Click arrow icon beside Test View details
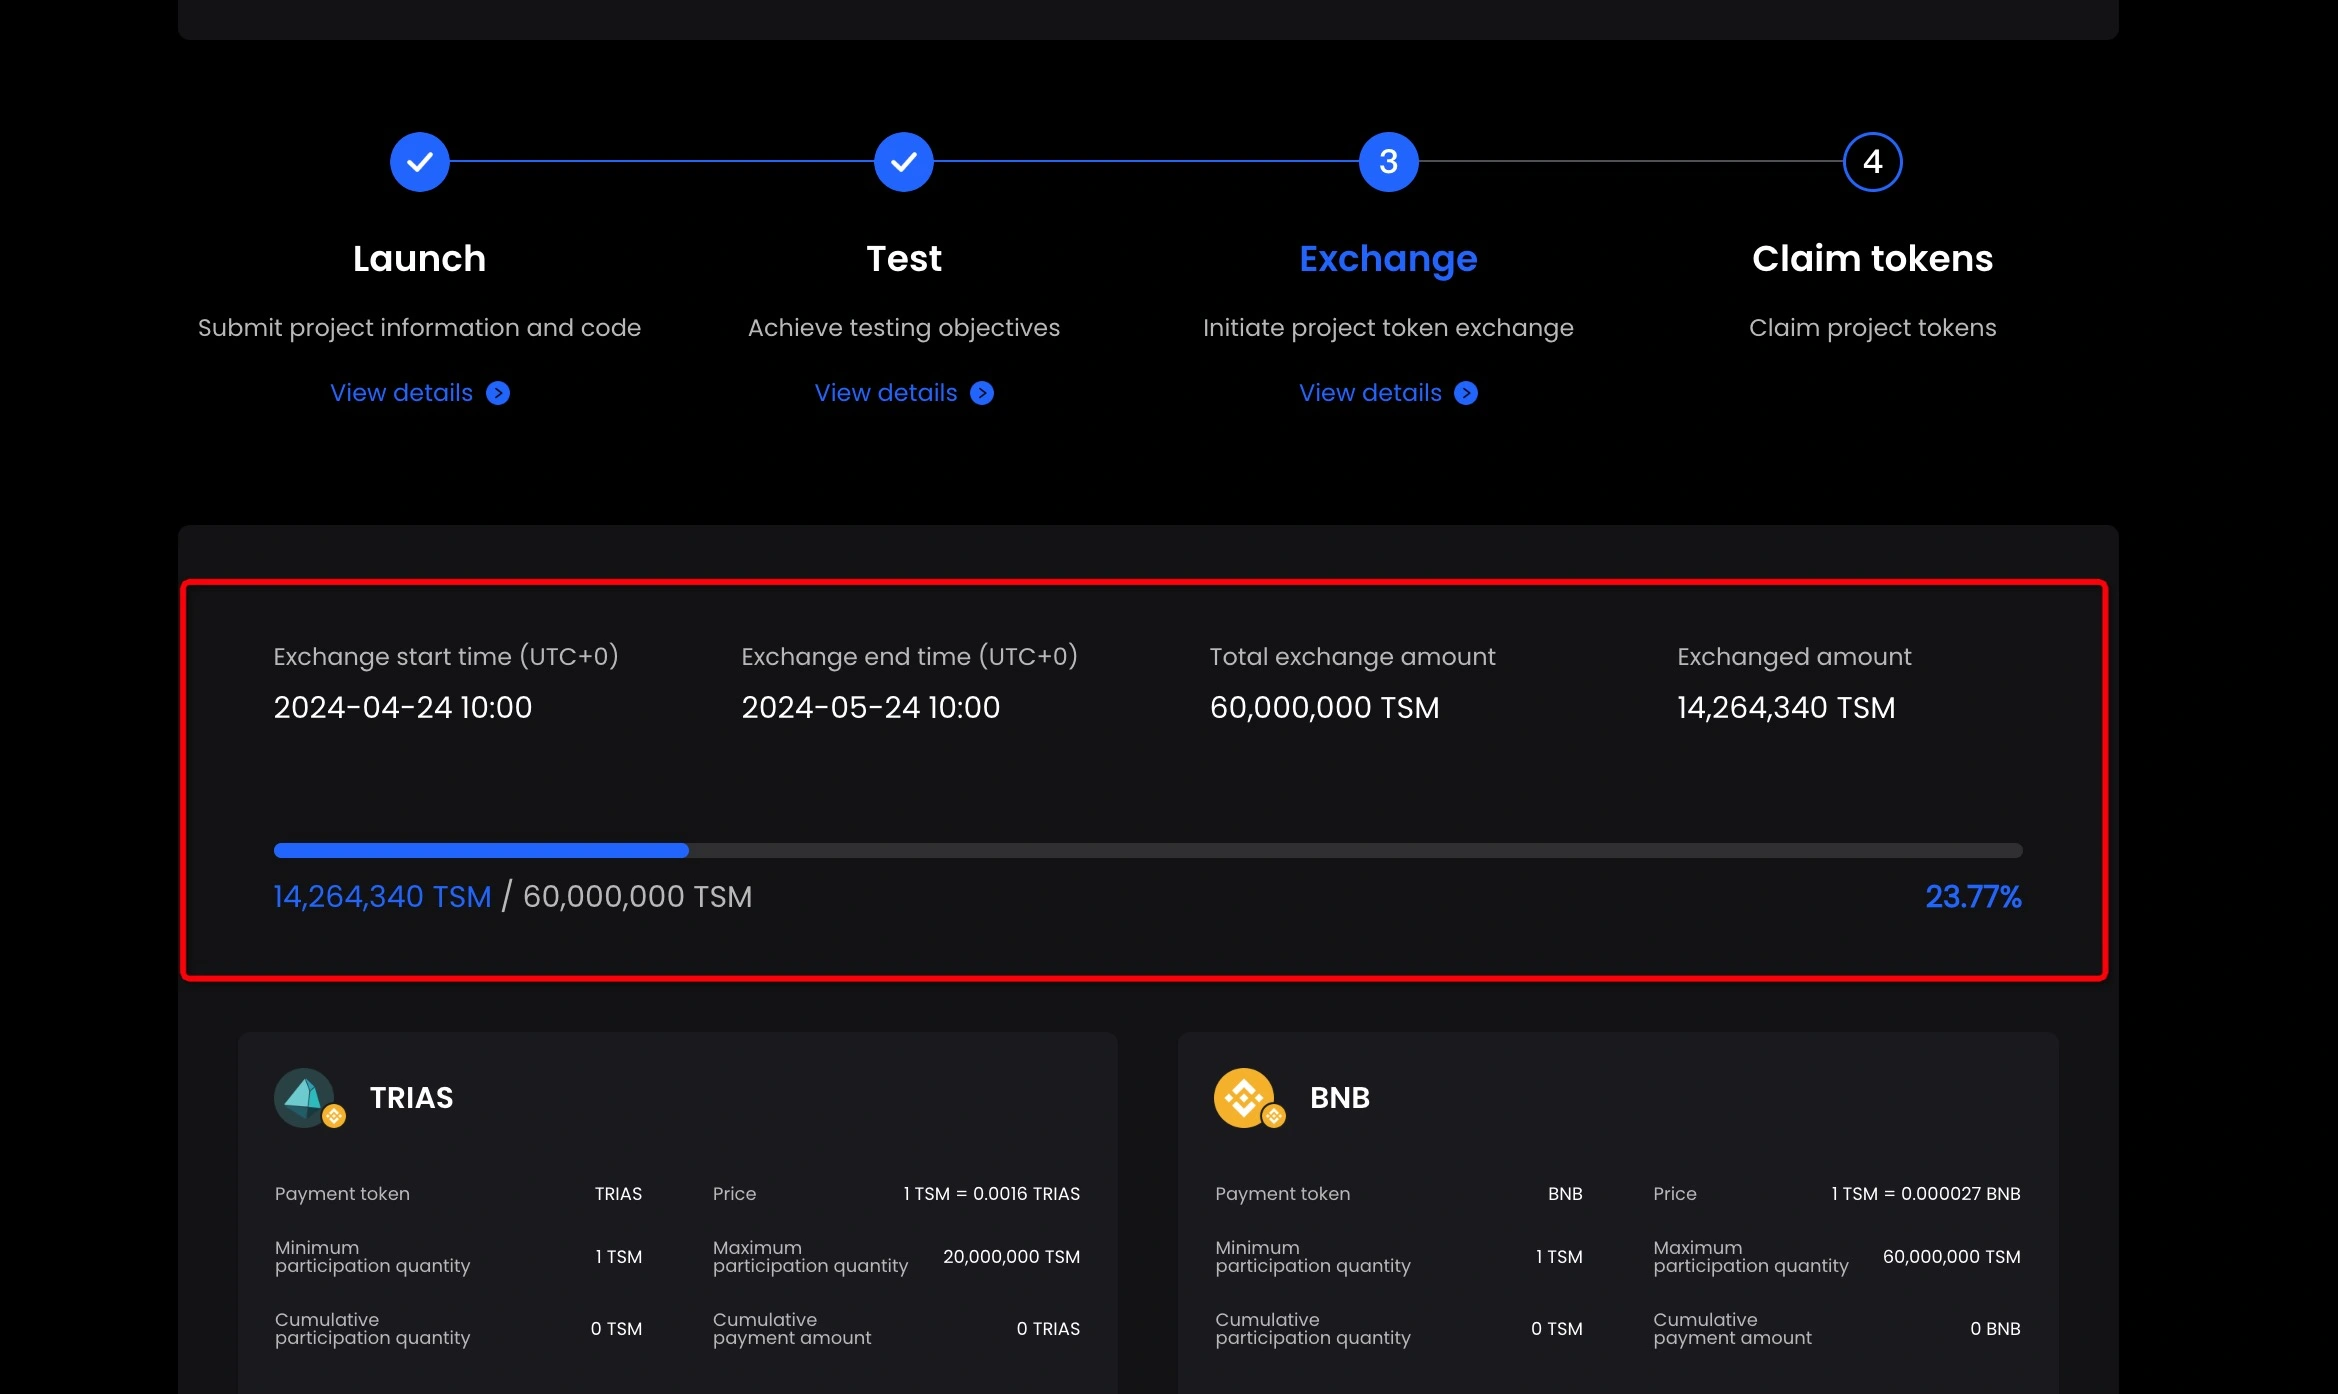The height and width of the screenshot is (1394, 2338). click(x=982, y=393)
